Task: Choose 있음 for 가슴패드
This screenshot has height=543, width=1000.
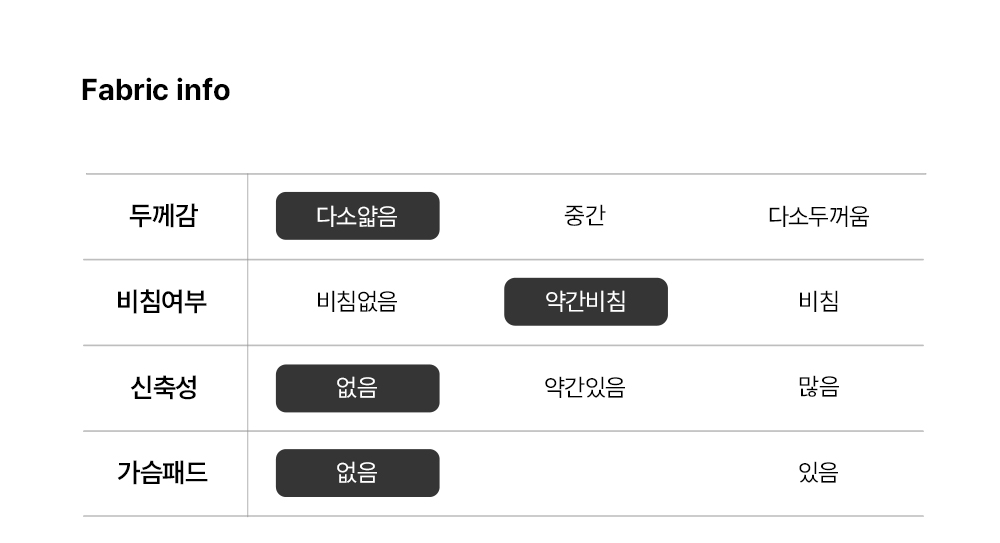Action: click(x=818, y=473)
